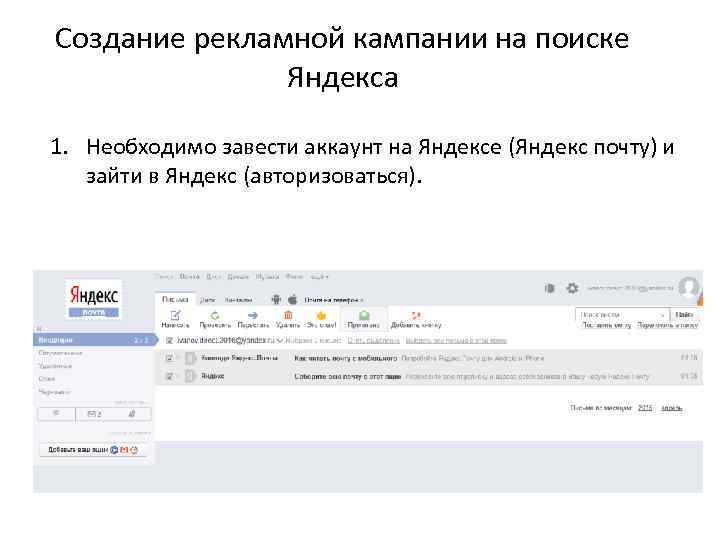The width and height of the screenshot is (720, 540).
Task: Click the themes icon left of gear
Action: 550,288
